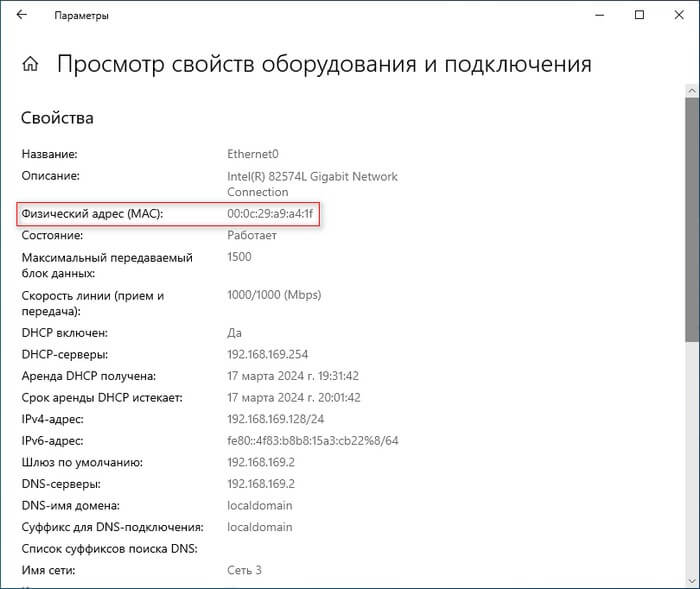
Task: Go back with the arrow icon
Action: coord(21,15)
